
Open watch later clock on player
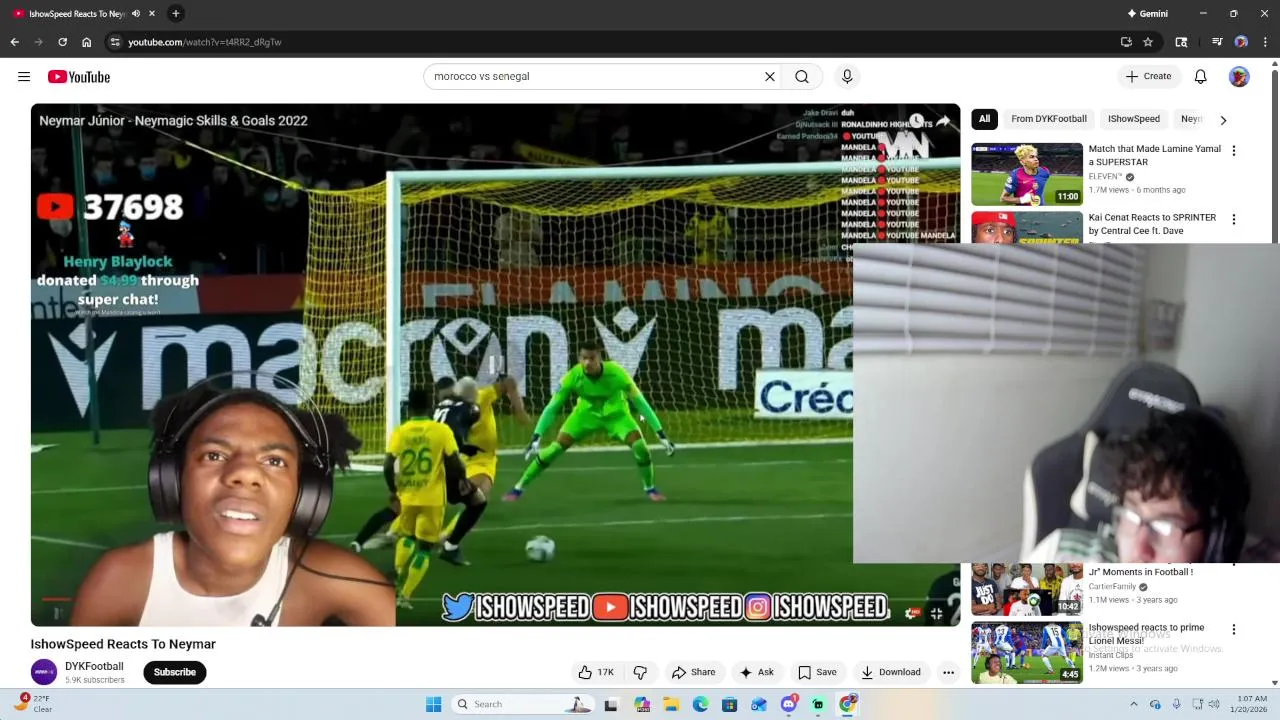click(x=915, y=121)
